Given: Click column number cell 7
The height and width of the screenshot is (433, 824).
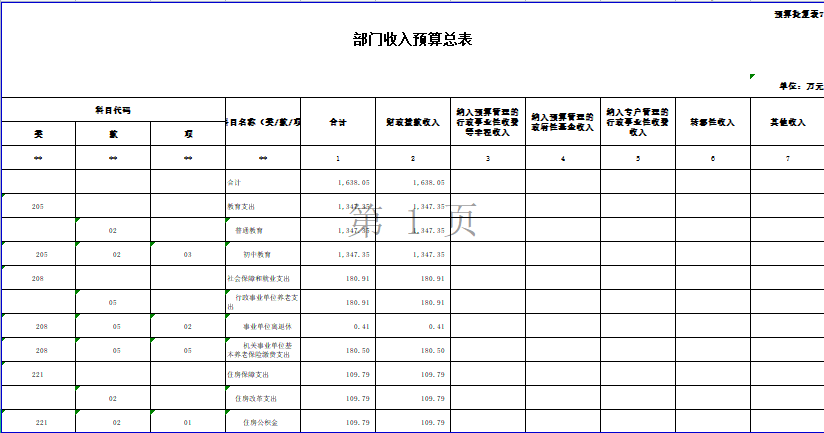Looking at the screenshot, I should tap(788, 158).
